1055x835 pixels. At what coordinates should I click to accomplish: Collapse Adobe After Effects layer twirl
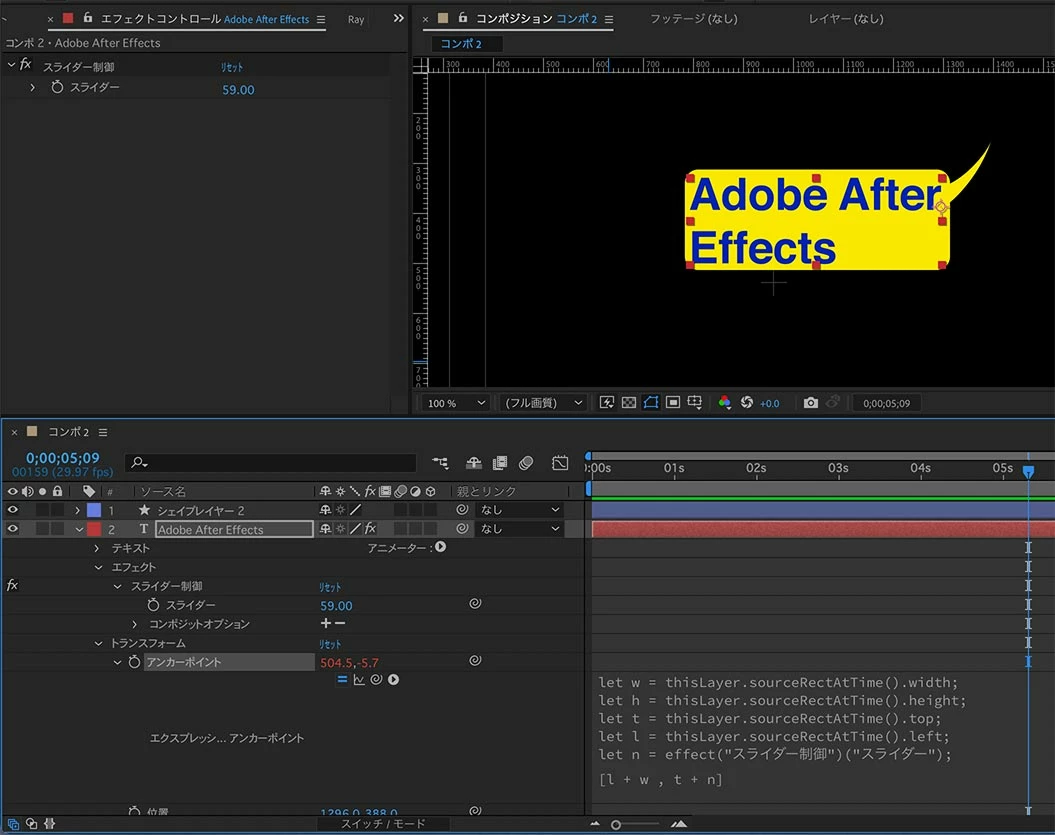79,529
